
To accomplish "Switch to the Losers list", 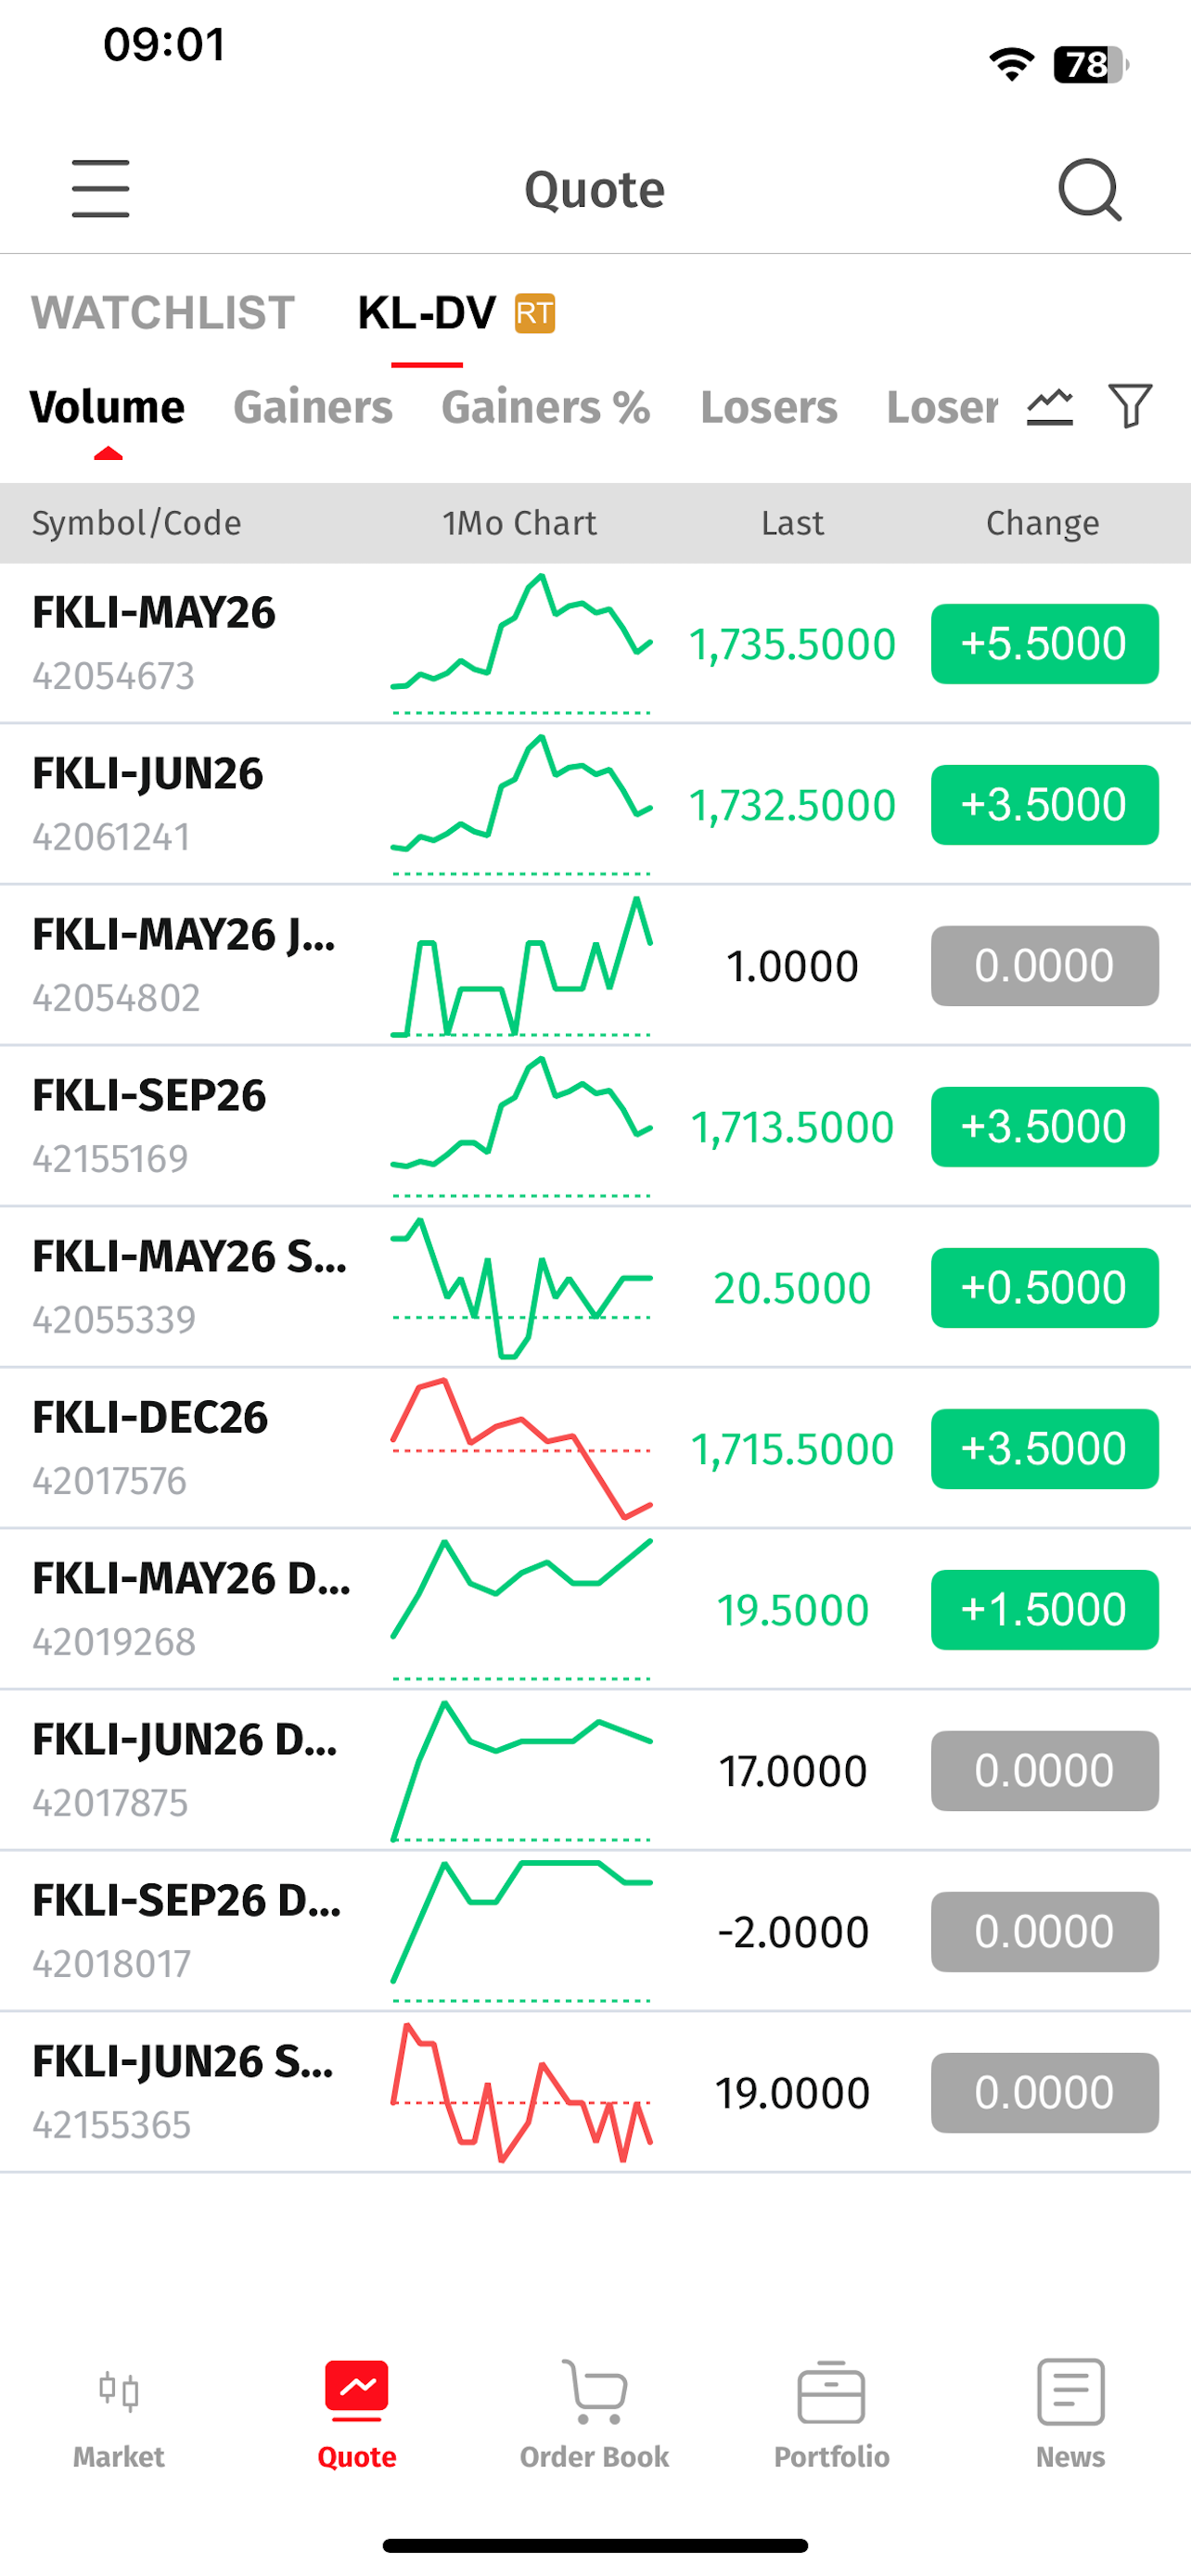I will 769,407.
